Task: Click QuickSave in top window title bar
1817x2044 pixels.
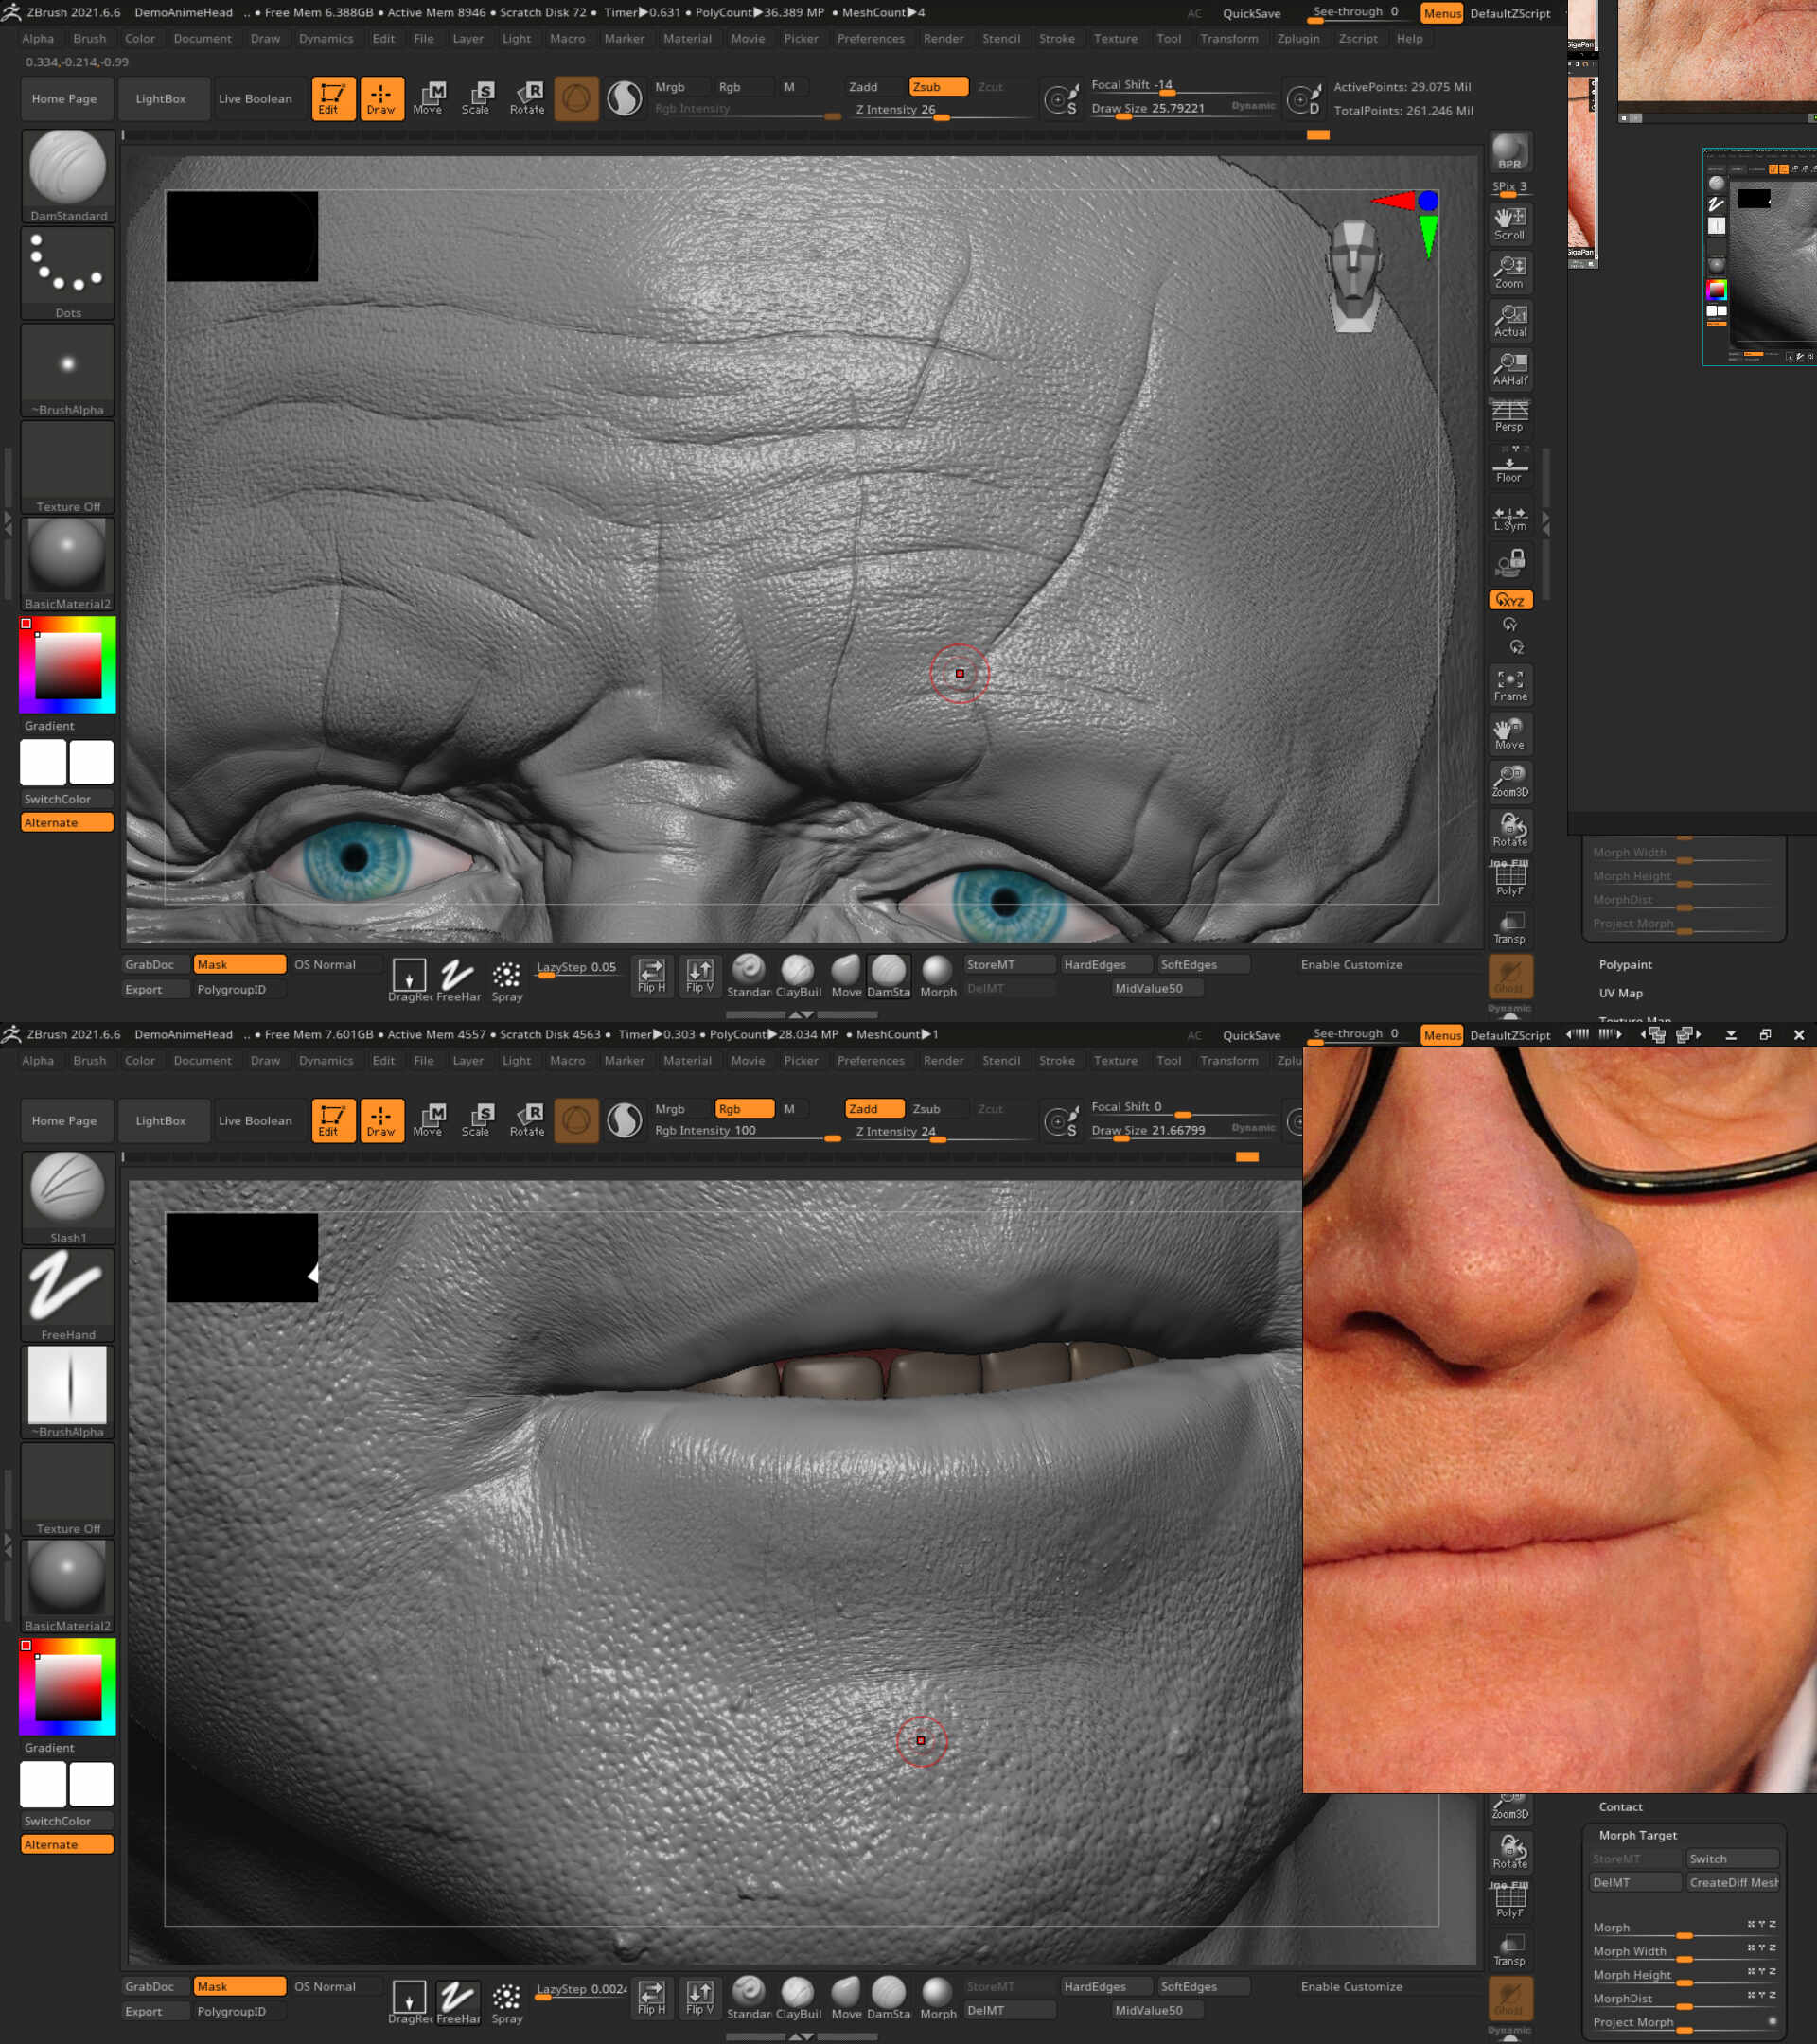Action: coord(1251,13)
